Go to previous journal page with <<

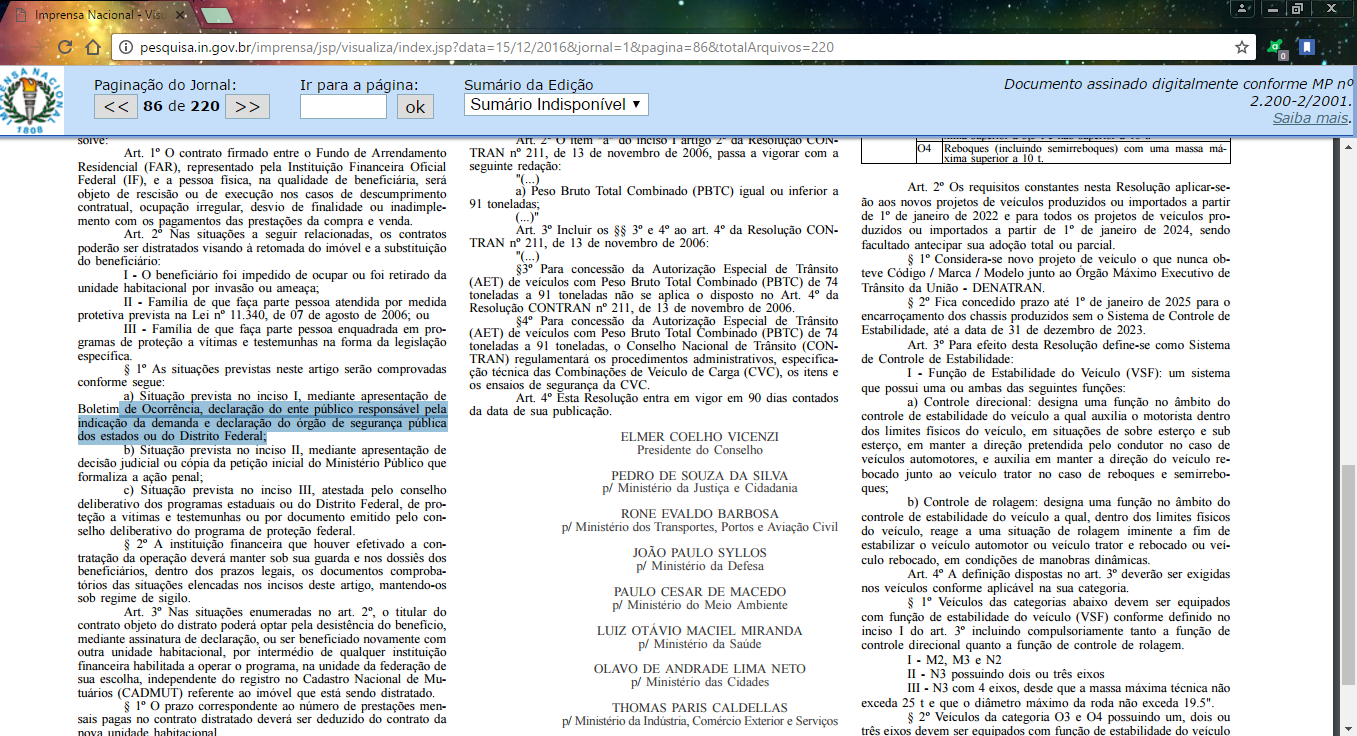pos(115,107)
